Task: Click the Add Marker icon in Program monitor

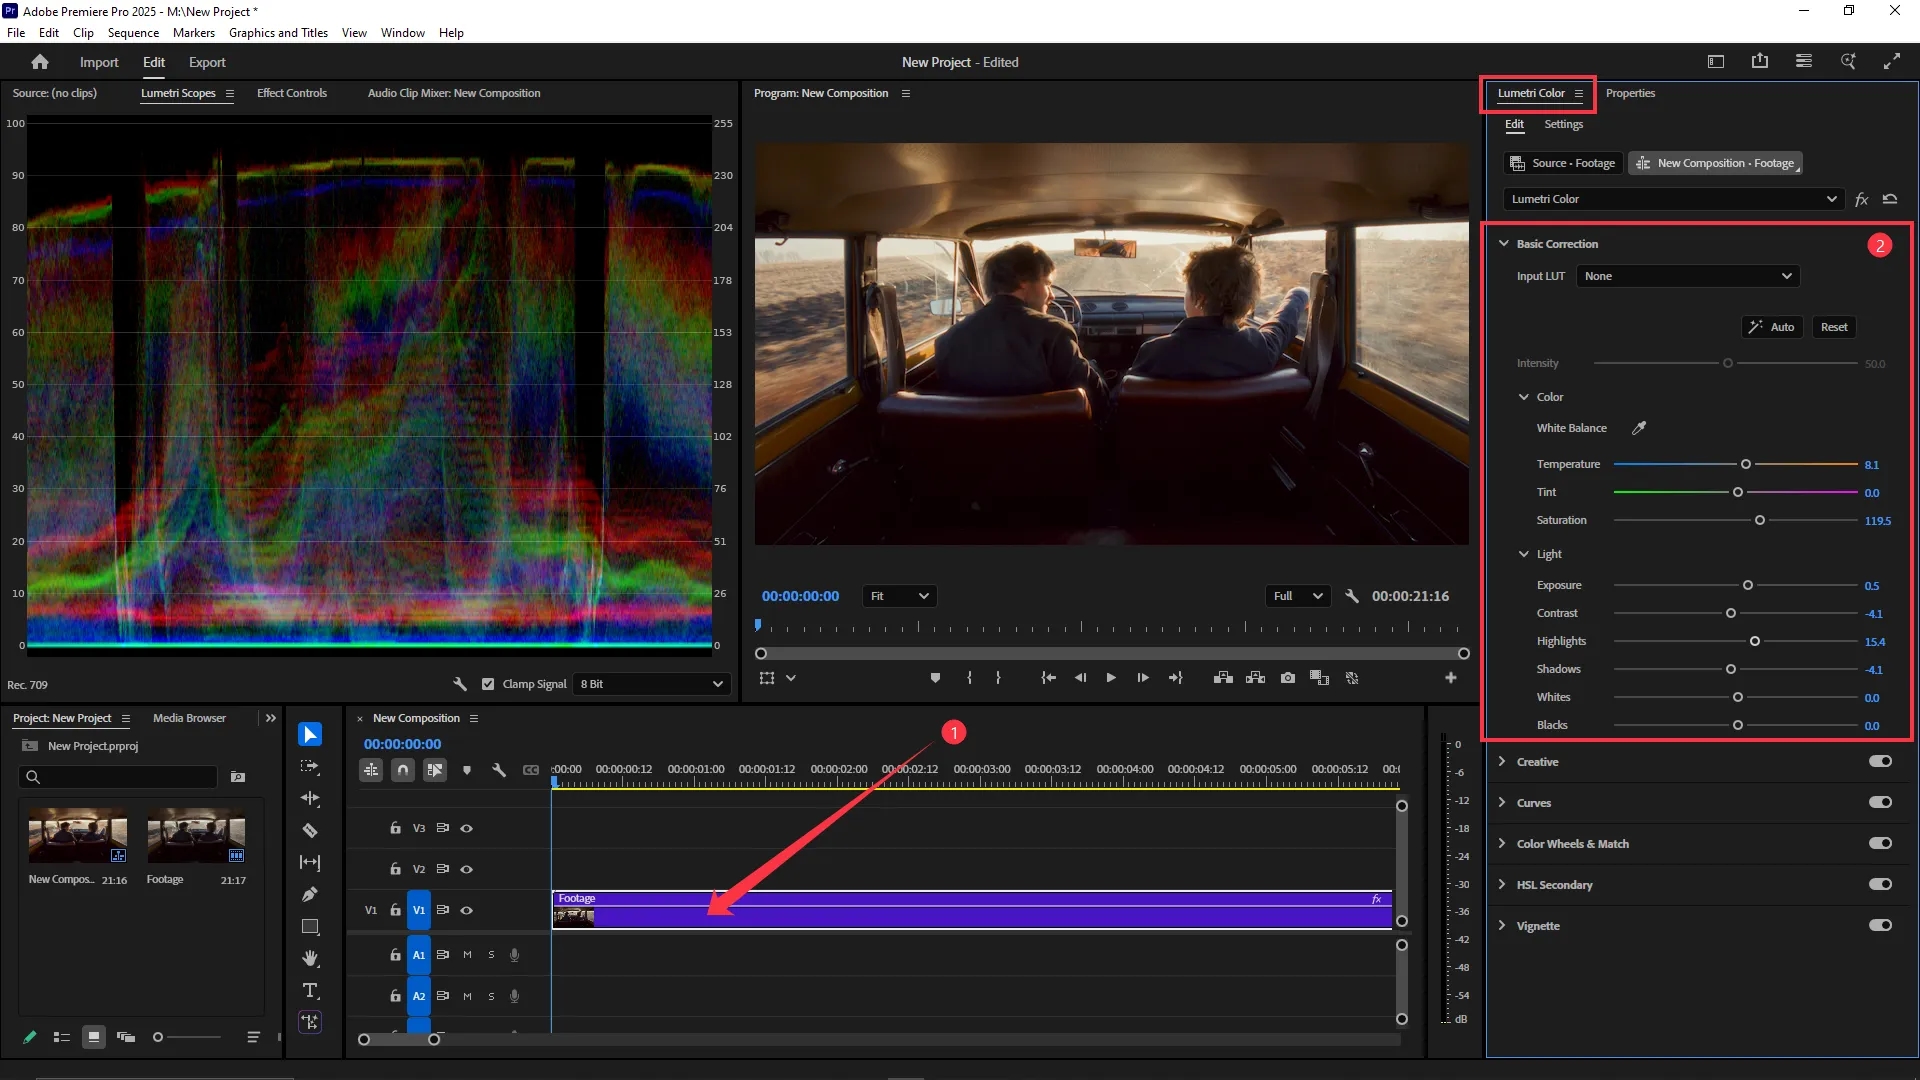Action: click(935, 678)
